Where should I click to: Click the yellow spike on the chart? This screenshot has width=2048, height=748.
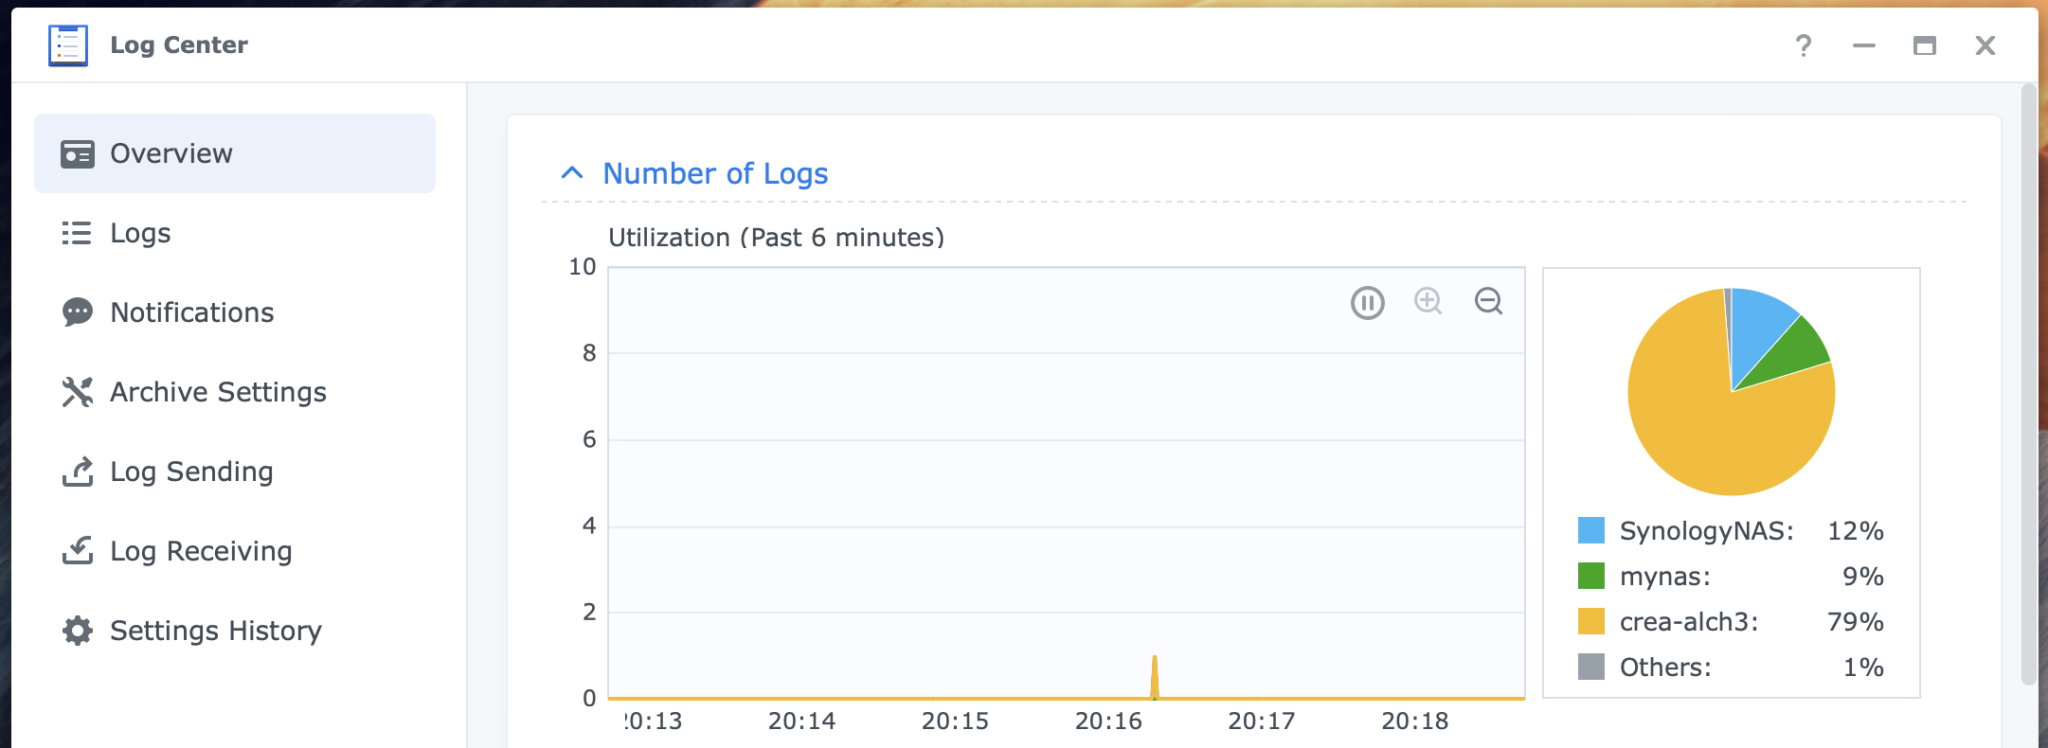click(x=1155, y=676)
